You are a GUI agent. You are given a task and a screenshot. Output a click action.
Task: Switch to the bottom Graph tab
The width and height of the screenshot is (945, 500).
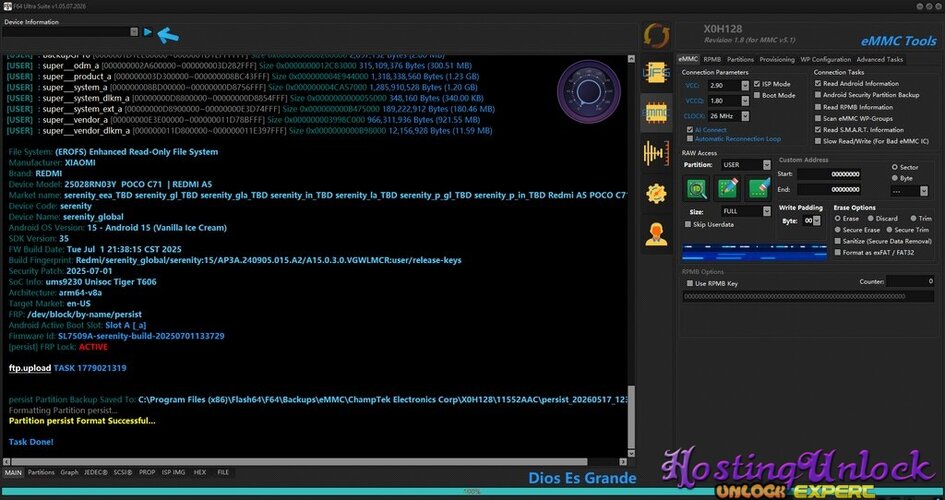click(x=69, y=472)
